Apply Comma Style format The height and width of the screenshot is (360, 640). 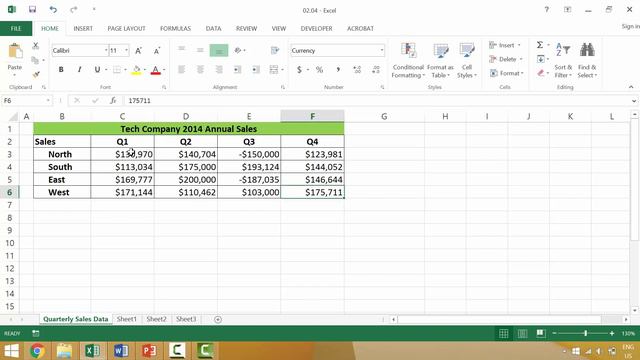(338, 70)
